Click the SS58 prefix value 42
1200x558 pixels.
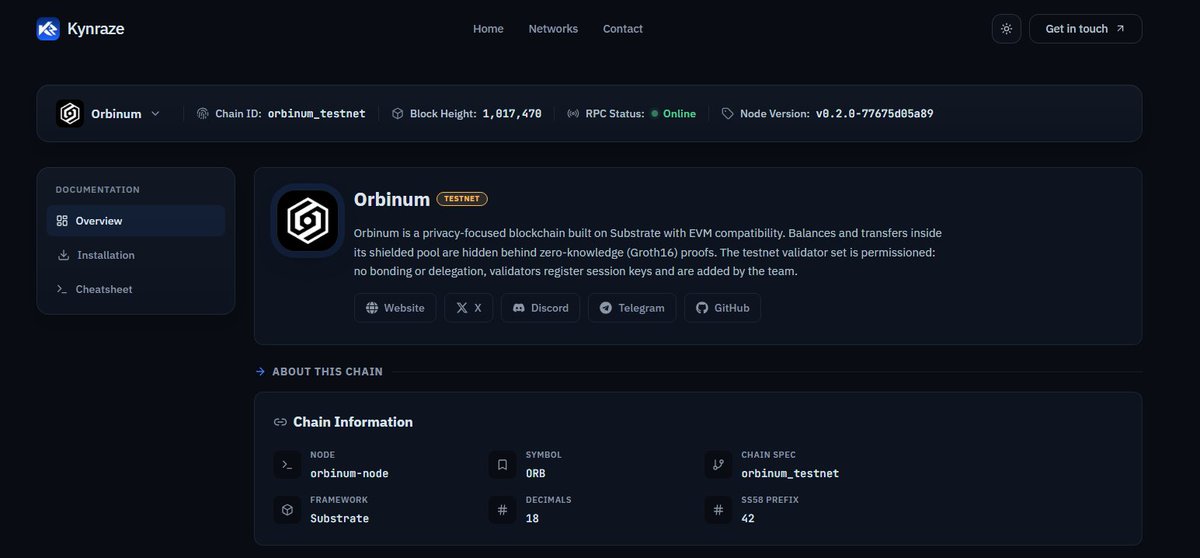coord(748,519)
